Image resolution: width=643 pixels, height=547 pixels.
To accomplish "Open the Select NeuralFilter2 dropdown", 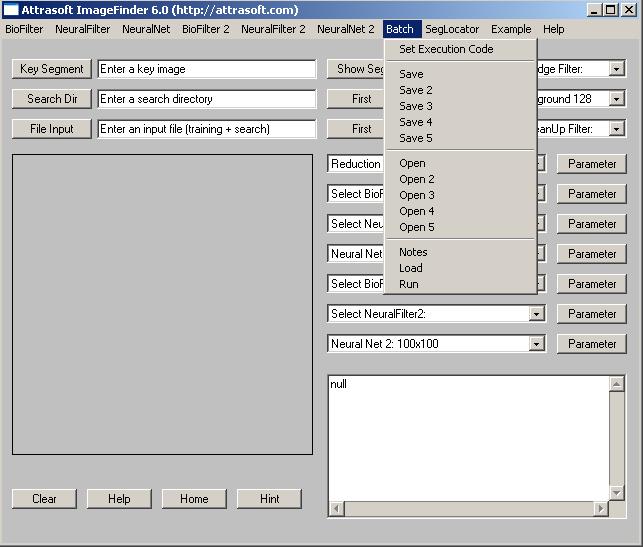I will click(x=537, y=314).
